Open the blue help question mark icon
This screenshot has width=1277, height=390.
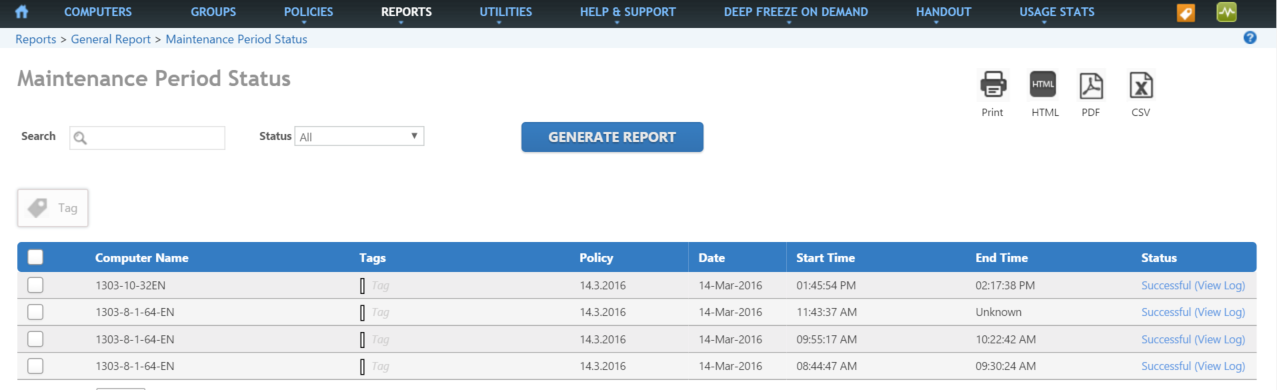[x=1250, y=38]
